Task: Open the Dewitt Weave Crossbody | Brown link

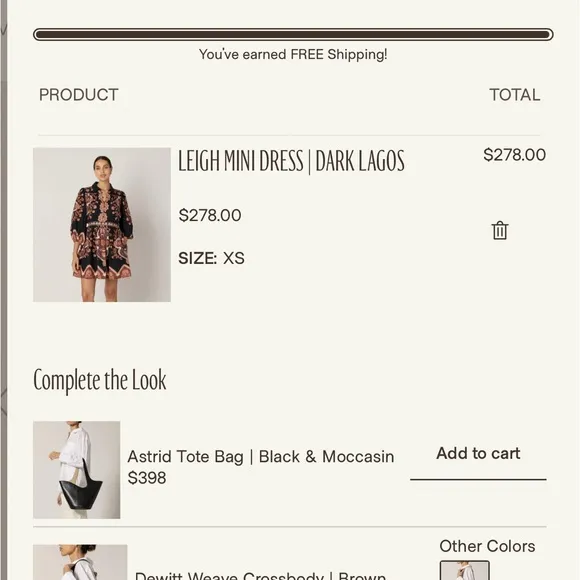Action: tap(260, 575)
